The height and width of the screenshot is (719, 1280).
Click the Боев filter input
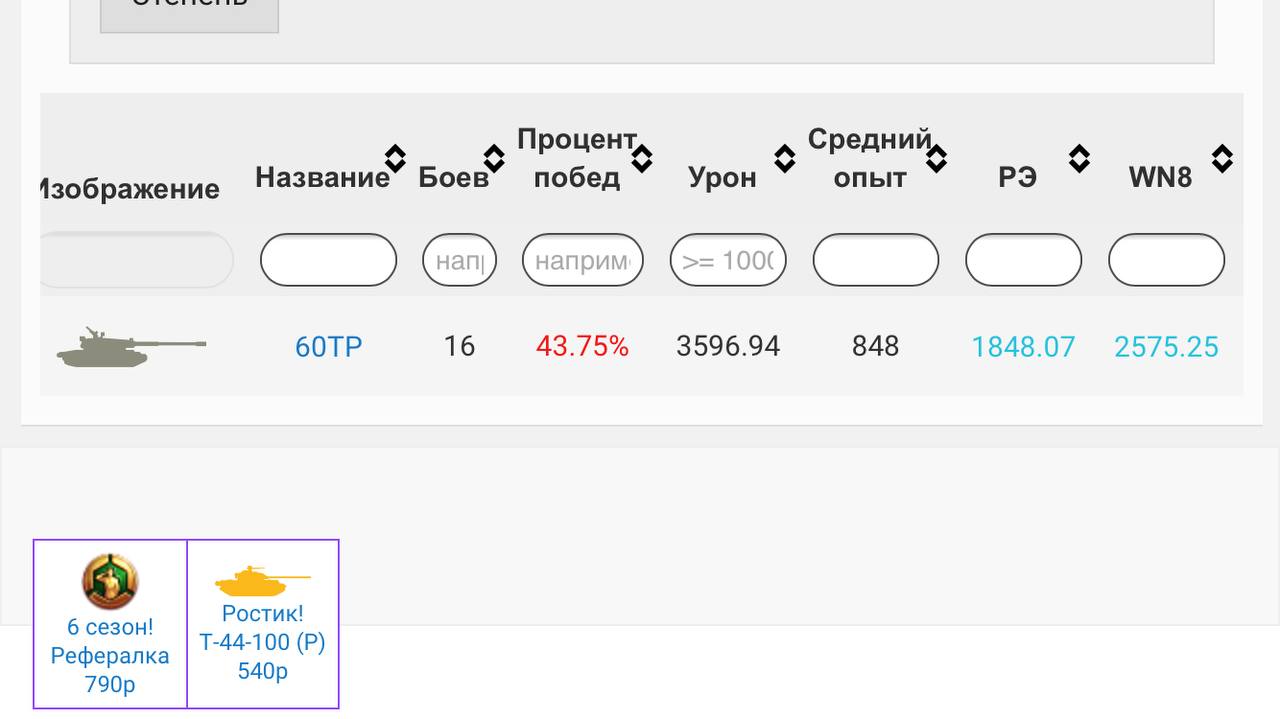(459, 260)
